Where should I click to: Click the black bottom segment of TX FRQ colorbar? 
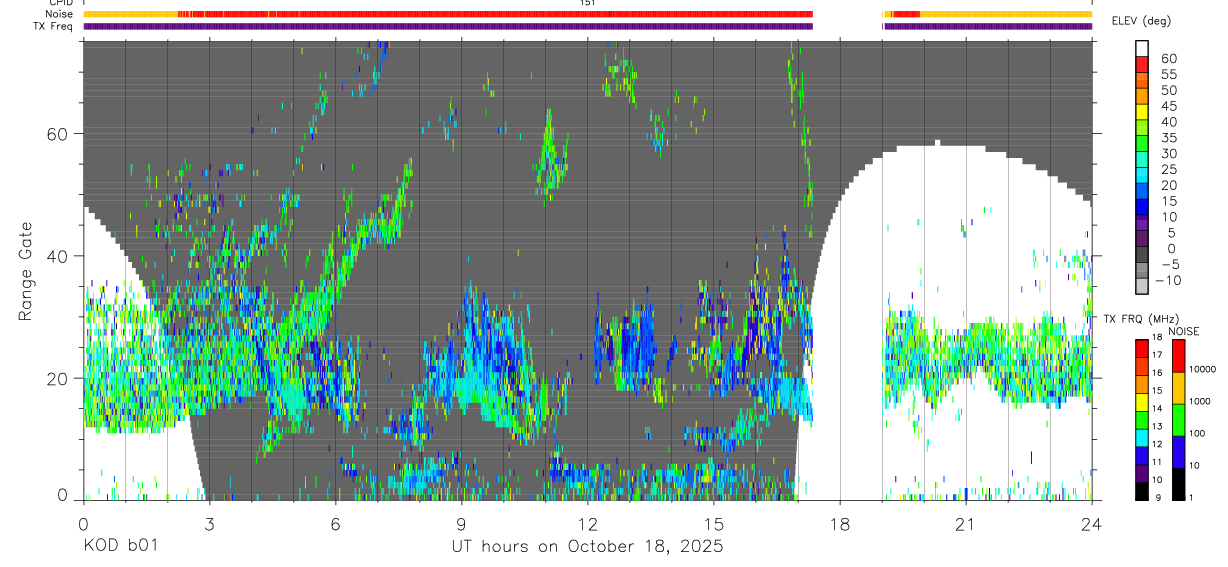[x=1143, y=490]
